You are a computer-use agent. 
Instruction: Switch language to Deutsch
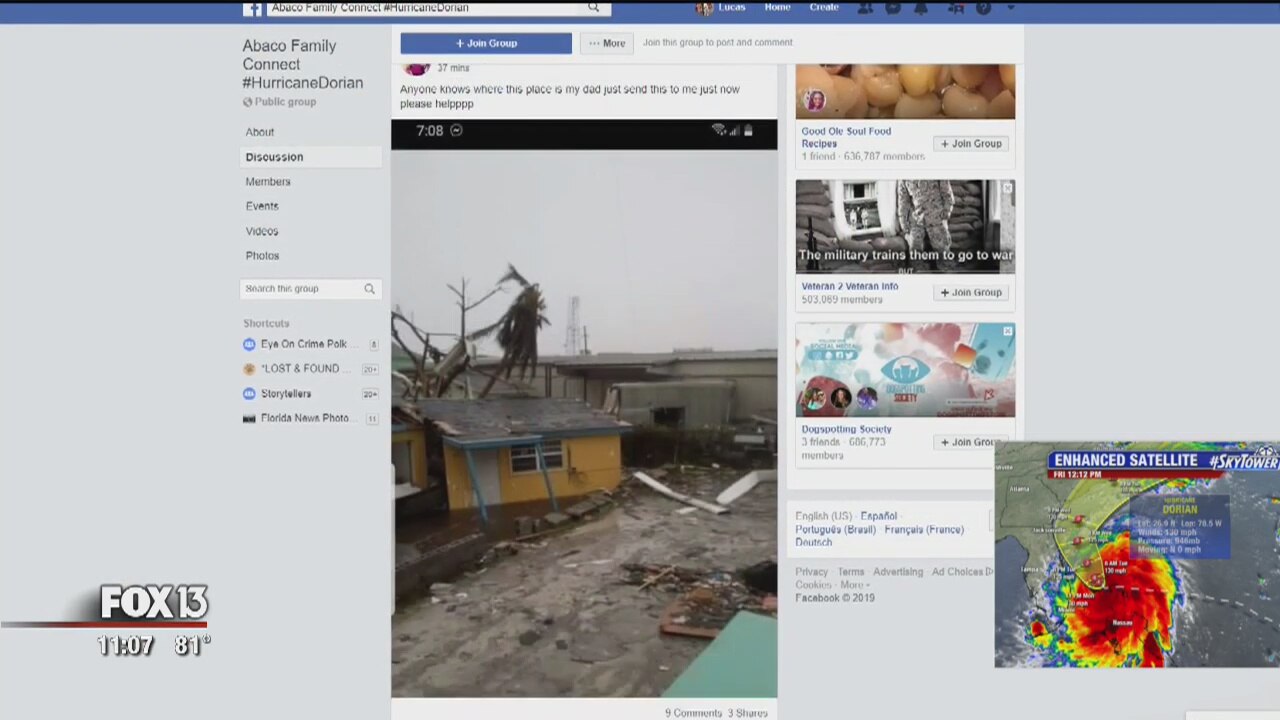click(813, 542)
